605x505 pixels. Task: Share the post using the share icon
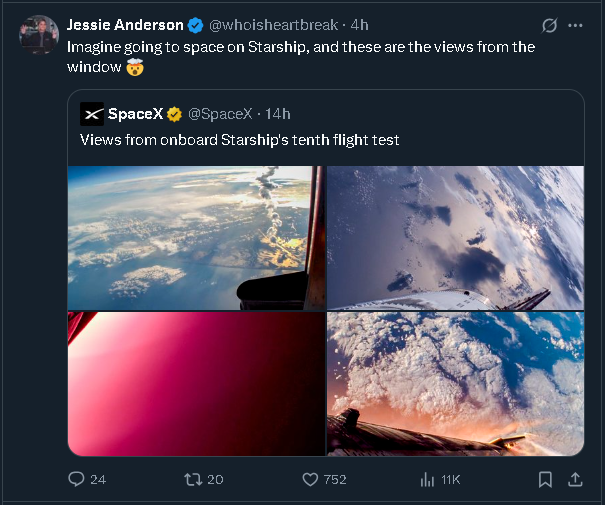[575, 479]
